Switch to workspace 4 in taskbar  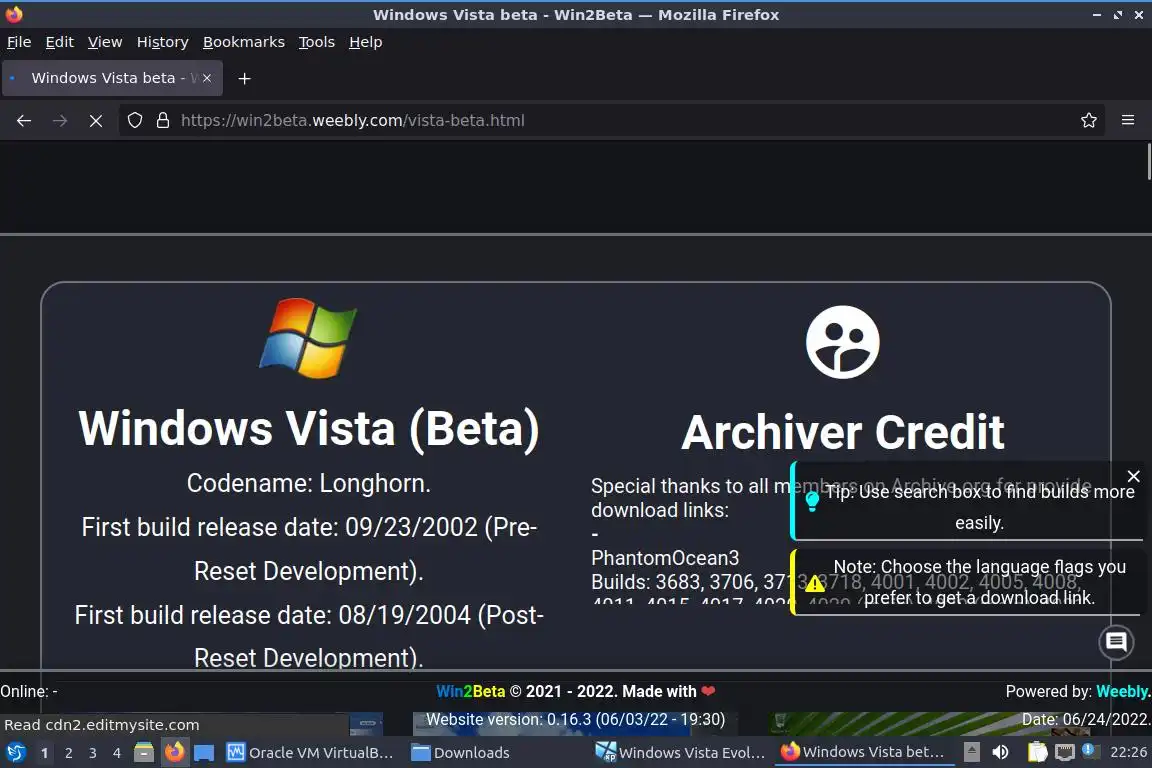[x=117, y=753]
